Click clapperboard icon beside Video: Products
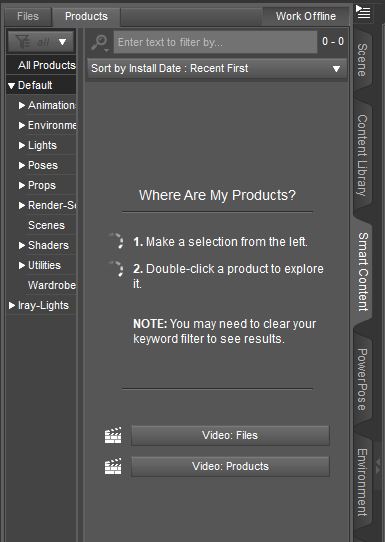The height and width of the screenshot is (542, 385). click(x=113, y=466)
